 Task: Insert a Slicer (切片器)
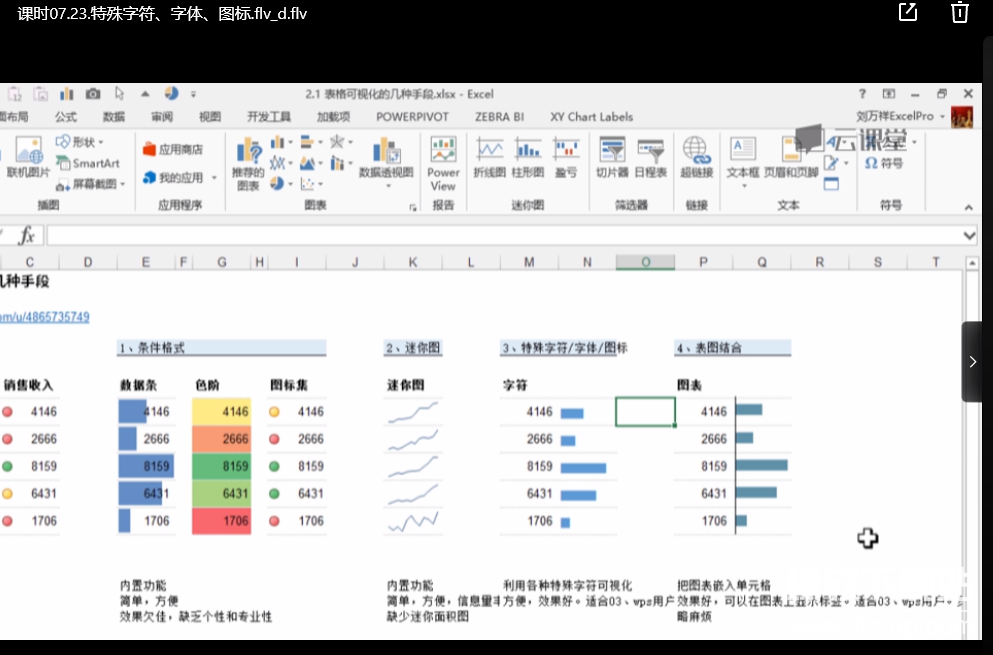(611, 158)
